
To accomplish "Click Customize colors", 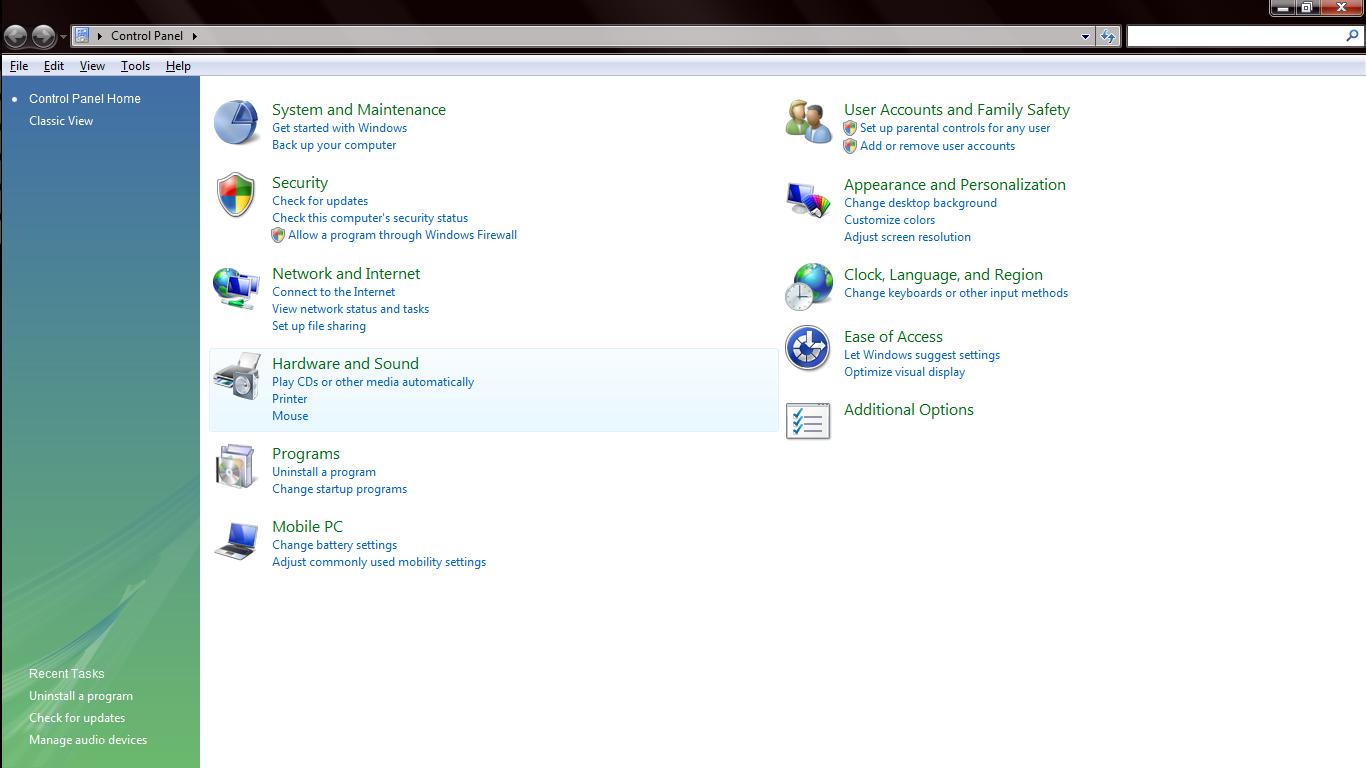I will [889, 220].
